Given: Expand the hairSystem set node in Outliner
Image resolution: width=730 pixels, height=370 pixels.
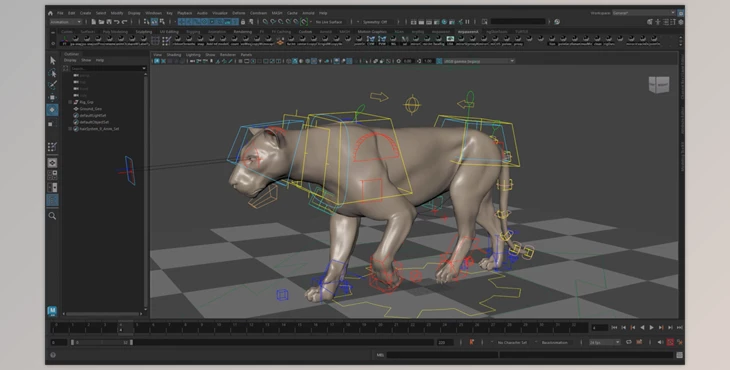Looking at the screenshot, I should click(x=70, y=129).
